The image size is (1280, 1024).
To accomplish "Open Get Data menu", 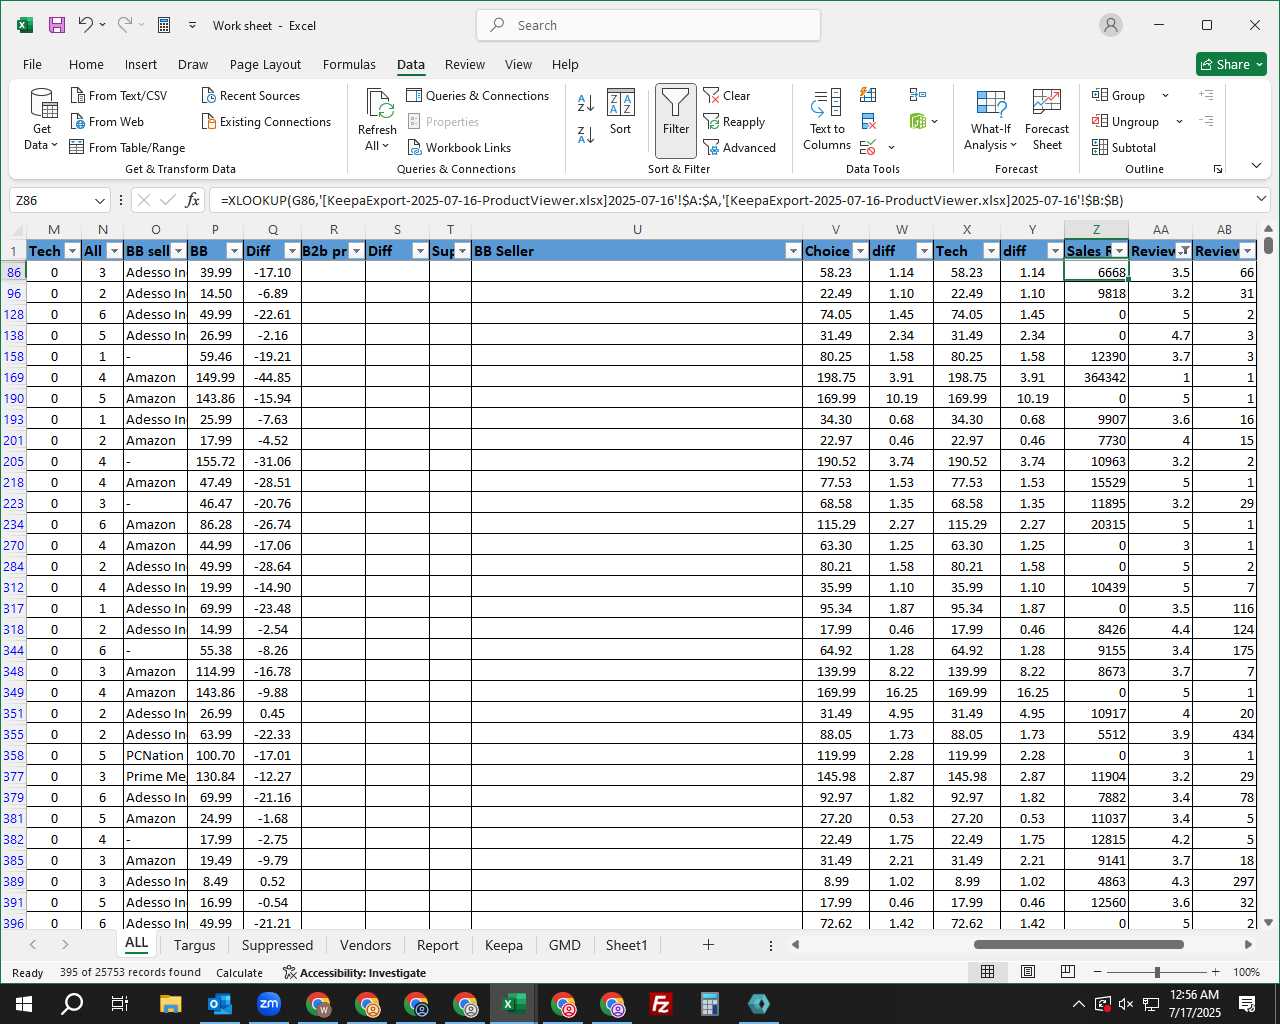I will coord(41,120).
